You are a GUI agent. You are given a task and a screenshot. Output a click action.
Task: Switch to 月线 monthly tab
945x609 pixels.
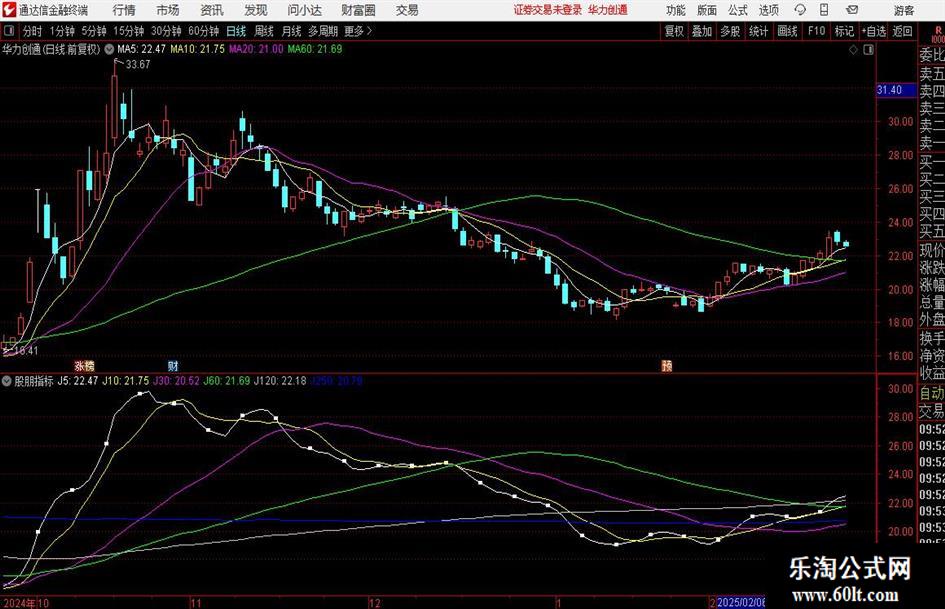pyautogui.click(x=291, y=31)
